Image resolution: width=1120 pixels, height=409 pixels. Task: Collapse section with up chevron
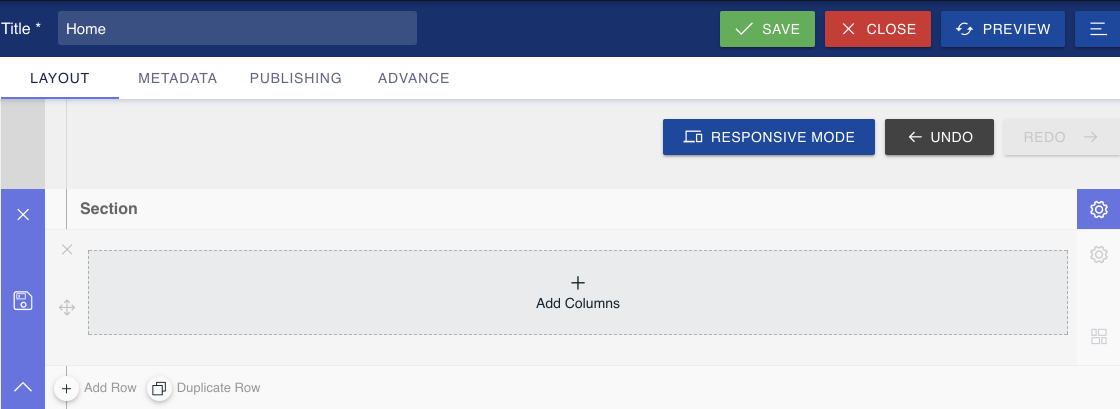click(x=23, y=387)
